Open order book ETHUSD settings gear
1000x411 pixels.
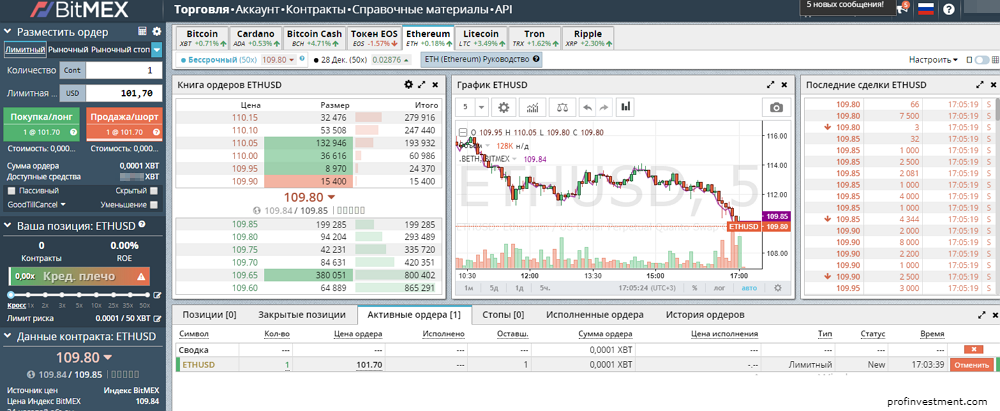(409, 84)
